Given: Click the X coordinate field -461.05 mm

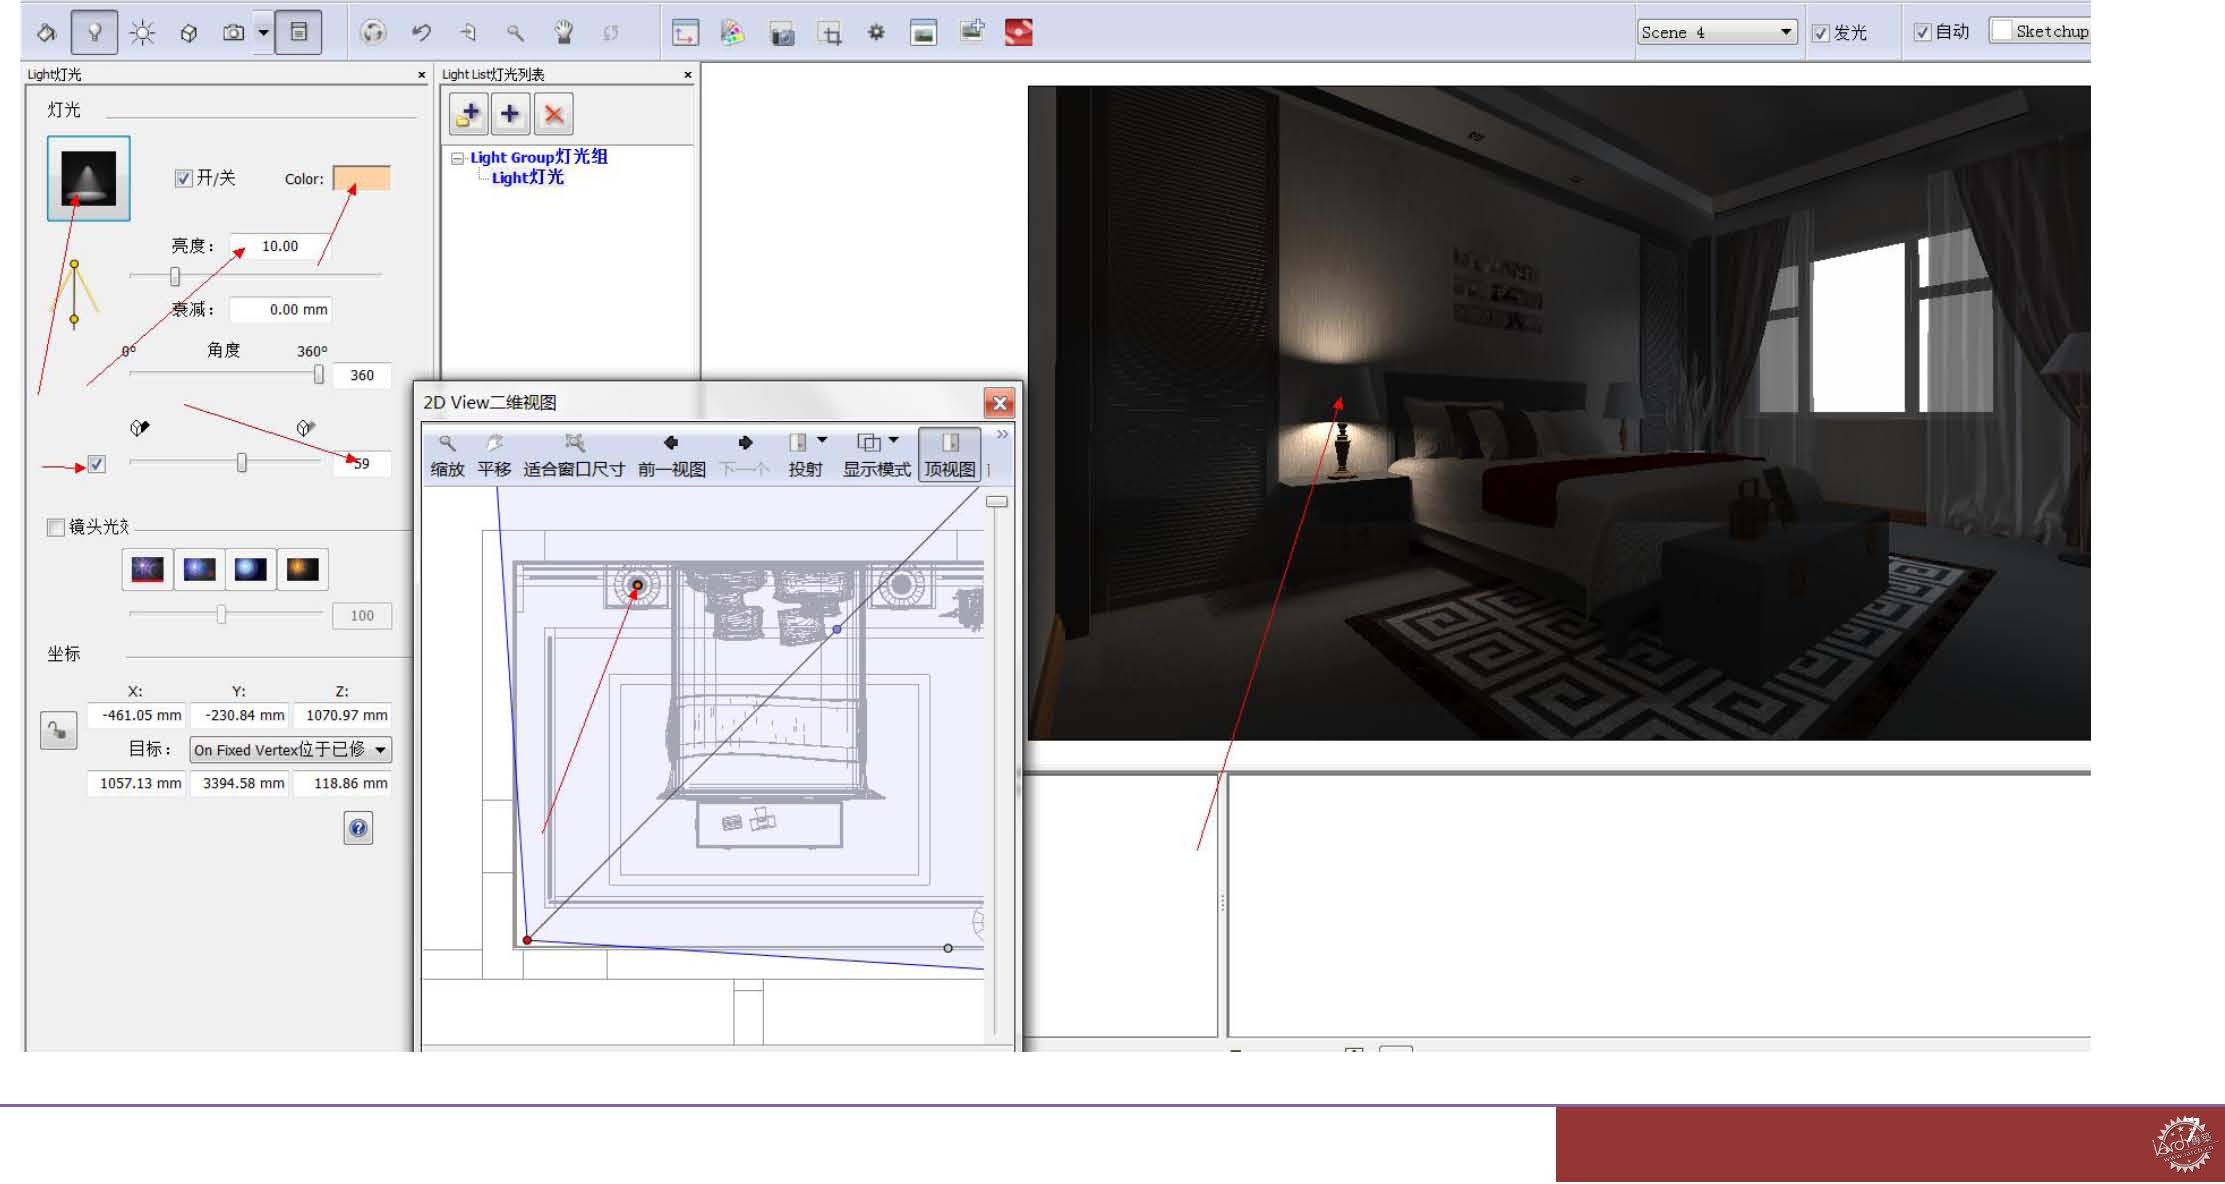Looking at the screenshot, I should [x=137, y=715].
